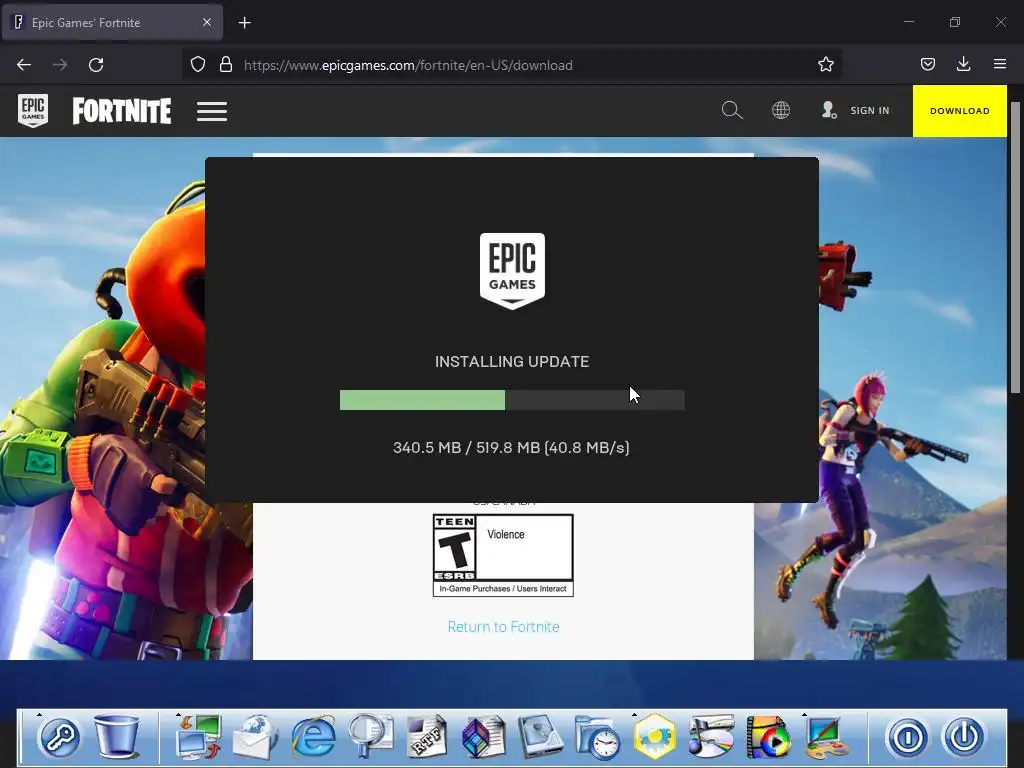Open a new browser tab
This screenshot has height=768, width=1024.
[244, 23]
